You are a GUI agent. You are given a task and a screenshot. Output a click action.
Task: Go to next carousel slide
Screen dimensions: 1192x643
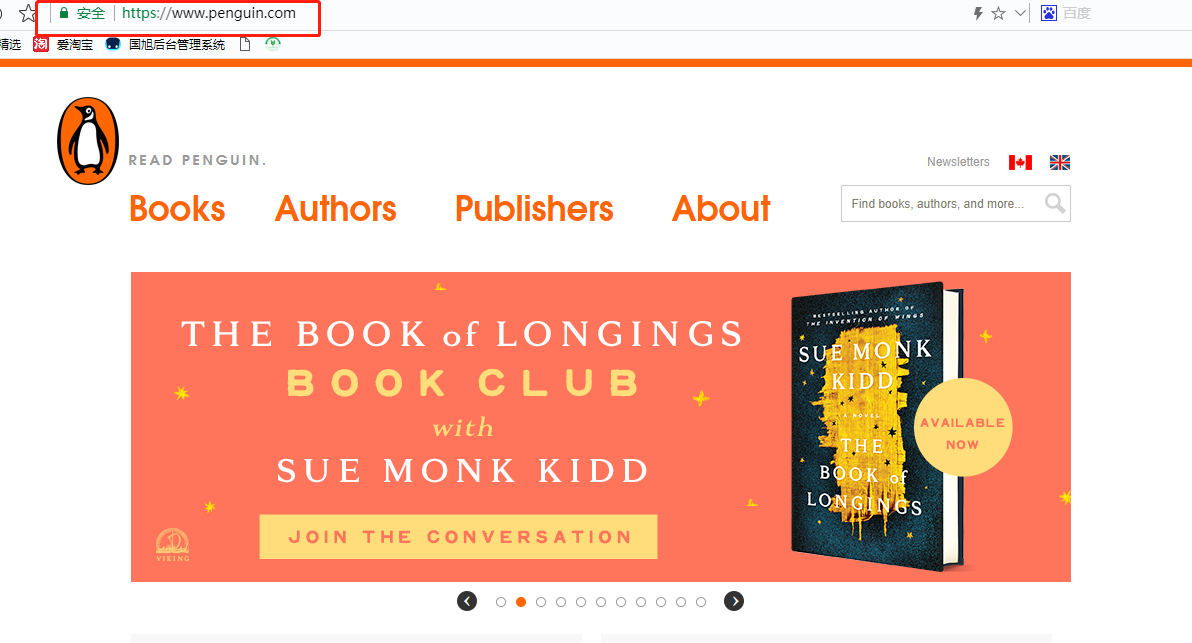734,601
